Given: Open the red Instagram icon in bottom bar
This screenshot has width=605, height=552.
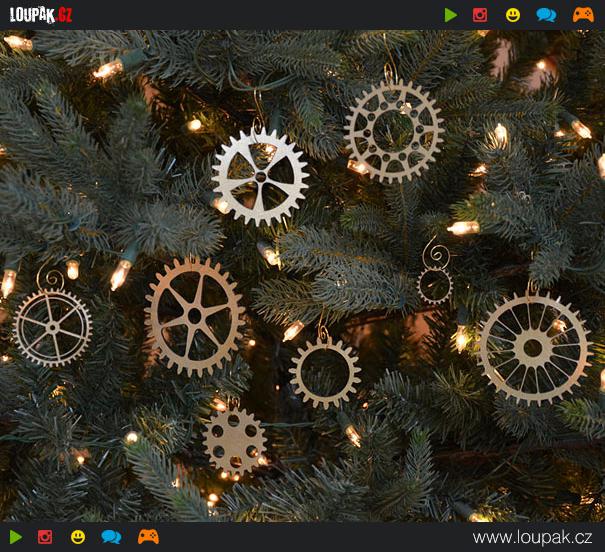Looking at the screenshot, I should click(x=45, y=537).
